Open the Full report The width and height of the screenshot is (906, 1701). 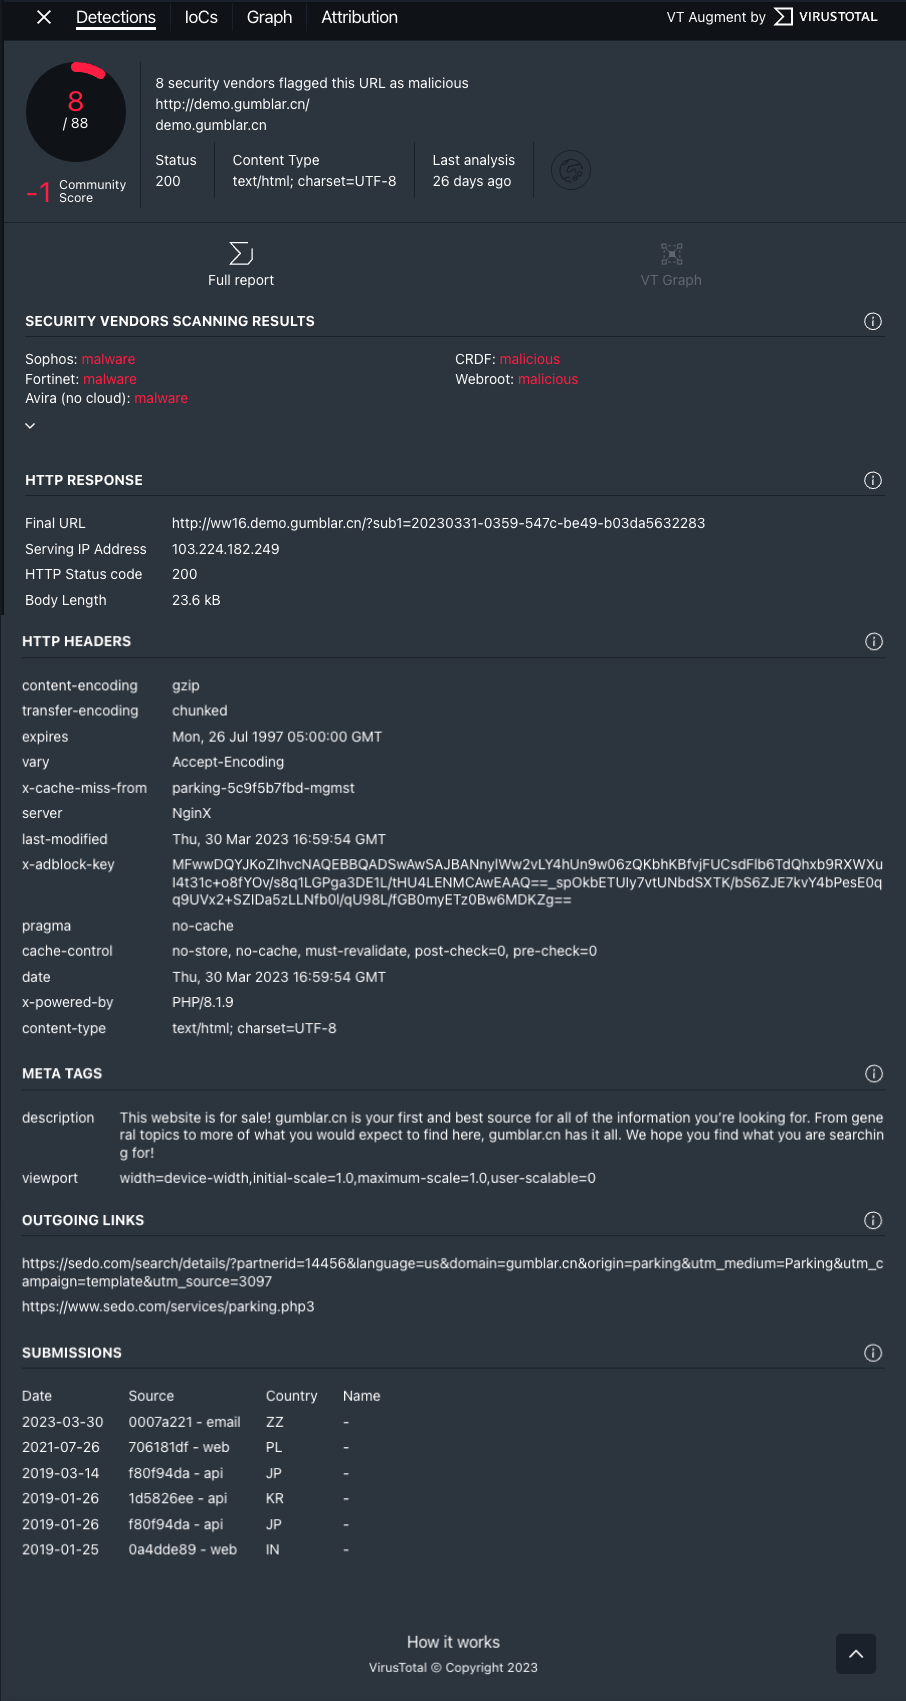pos(241,264)
